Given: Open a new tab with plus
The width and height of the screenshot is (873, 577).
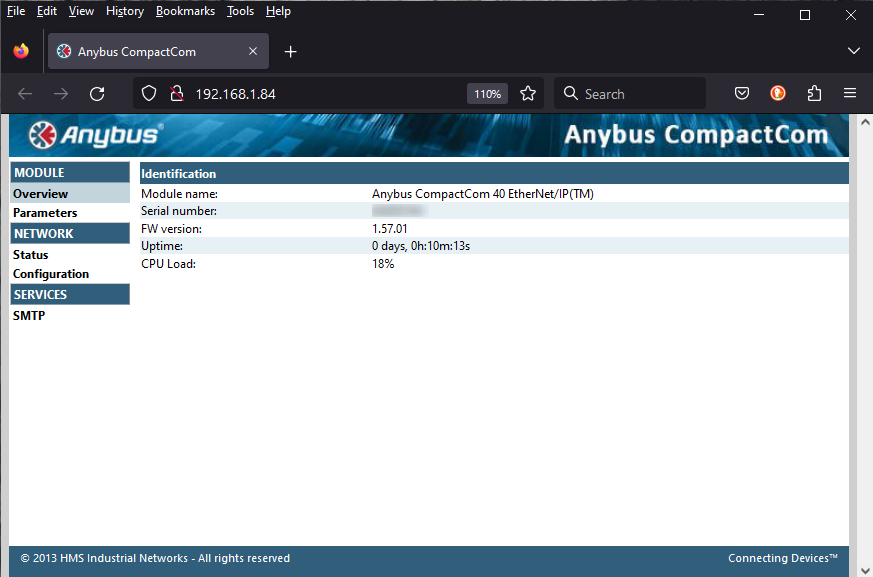Looking at the screenshot, I should point(290,52).
